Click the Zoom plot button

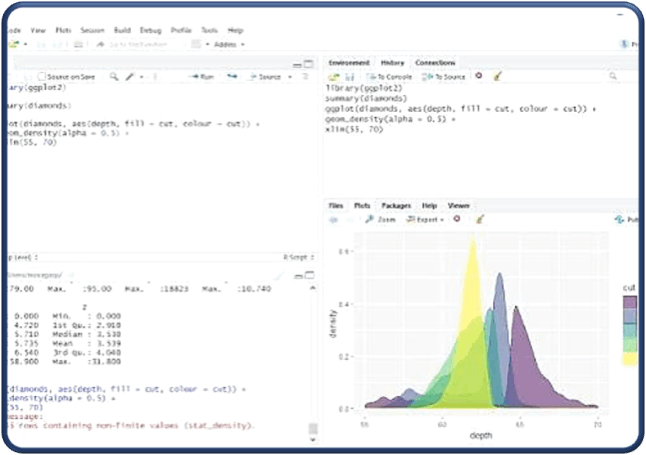pyautogui.click(x=380, y=219)
